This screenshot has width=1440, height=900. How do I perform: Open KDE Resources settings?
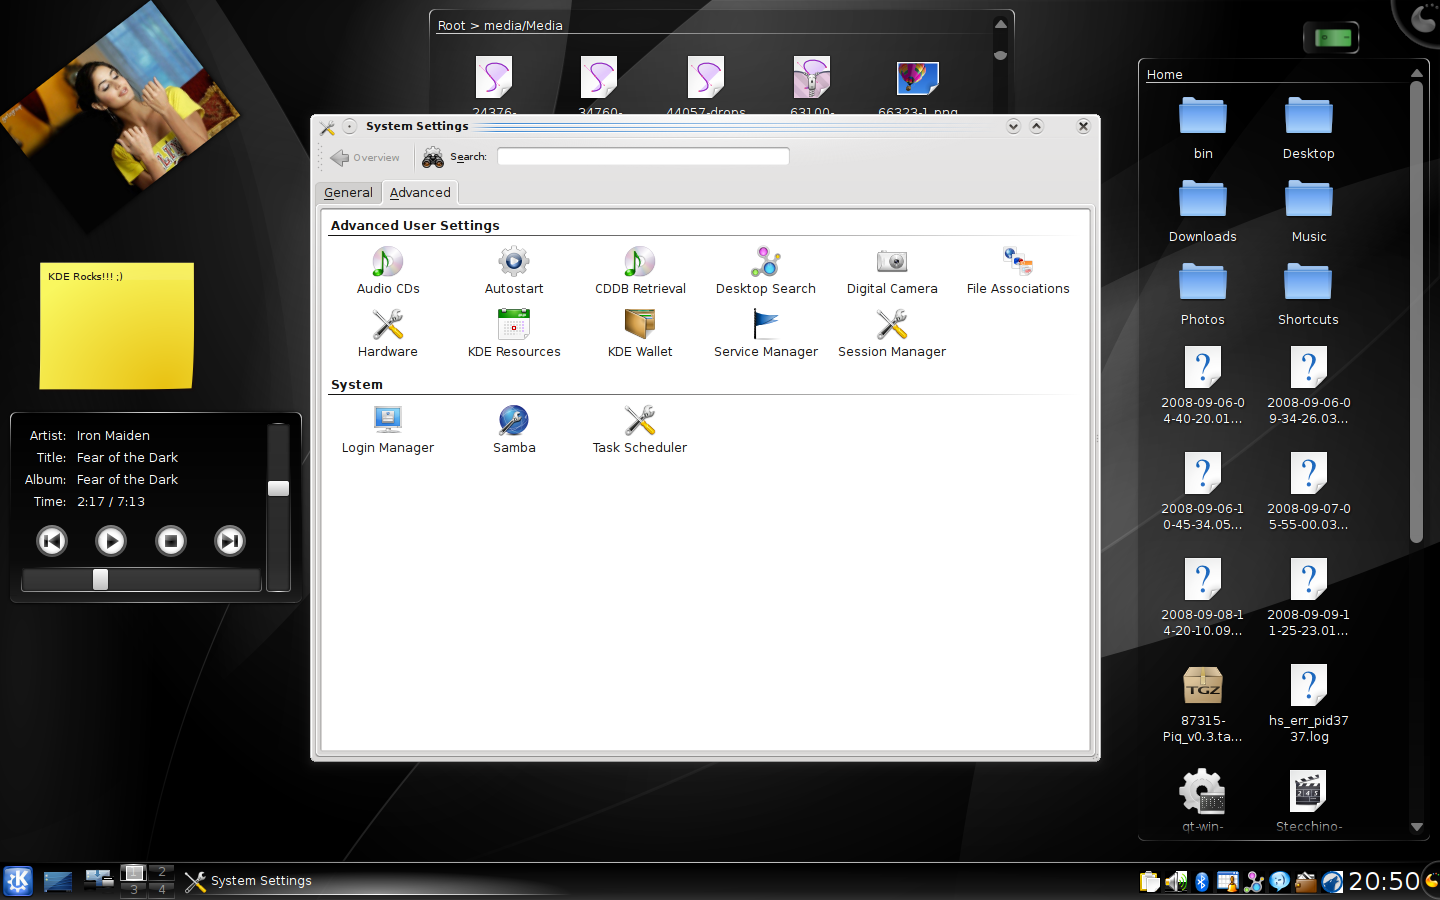(514, 335)
